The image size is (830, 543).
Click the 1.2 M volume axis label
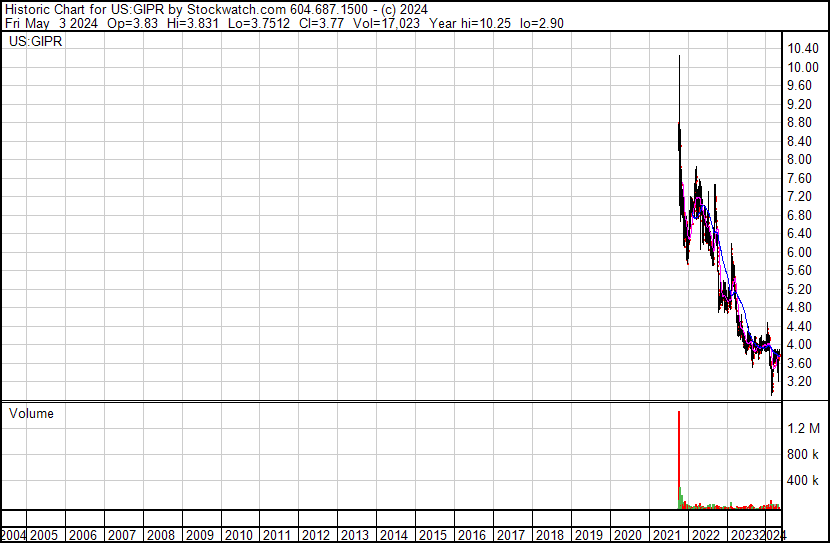(804, 428)
